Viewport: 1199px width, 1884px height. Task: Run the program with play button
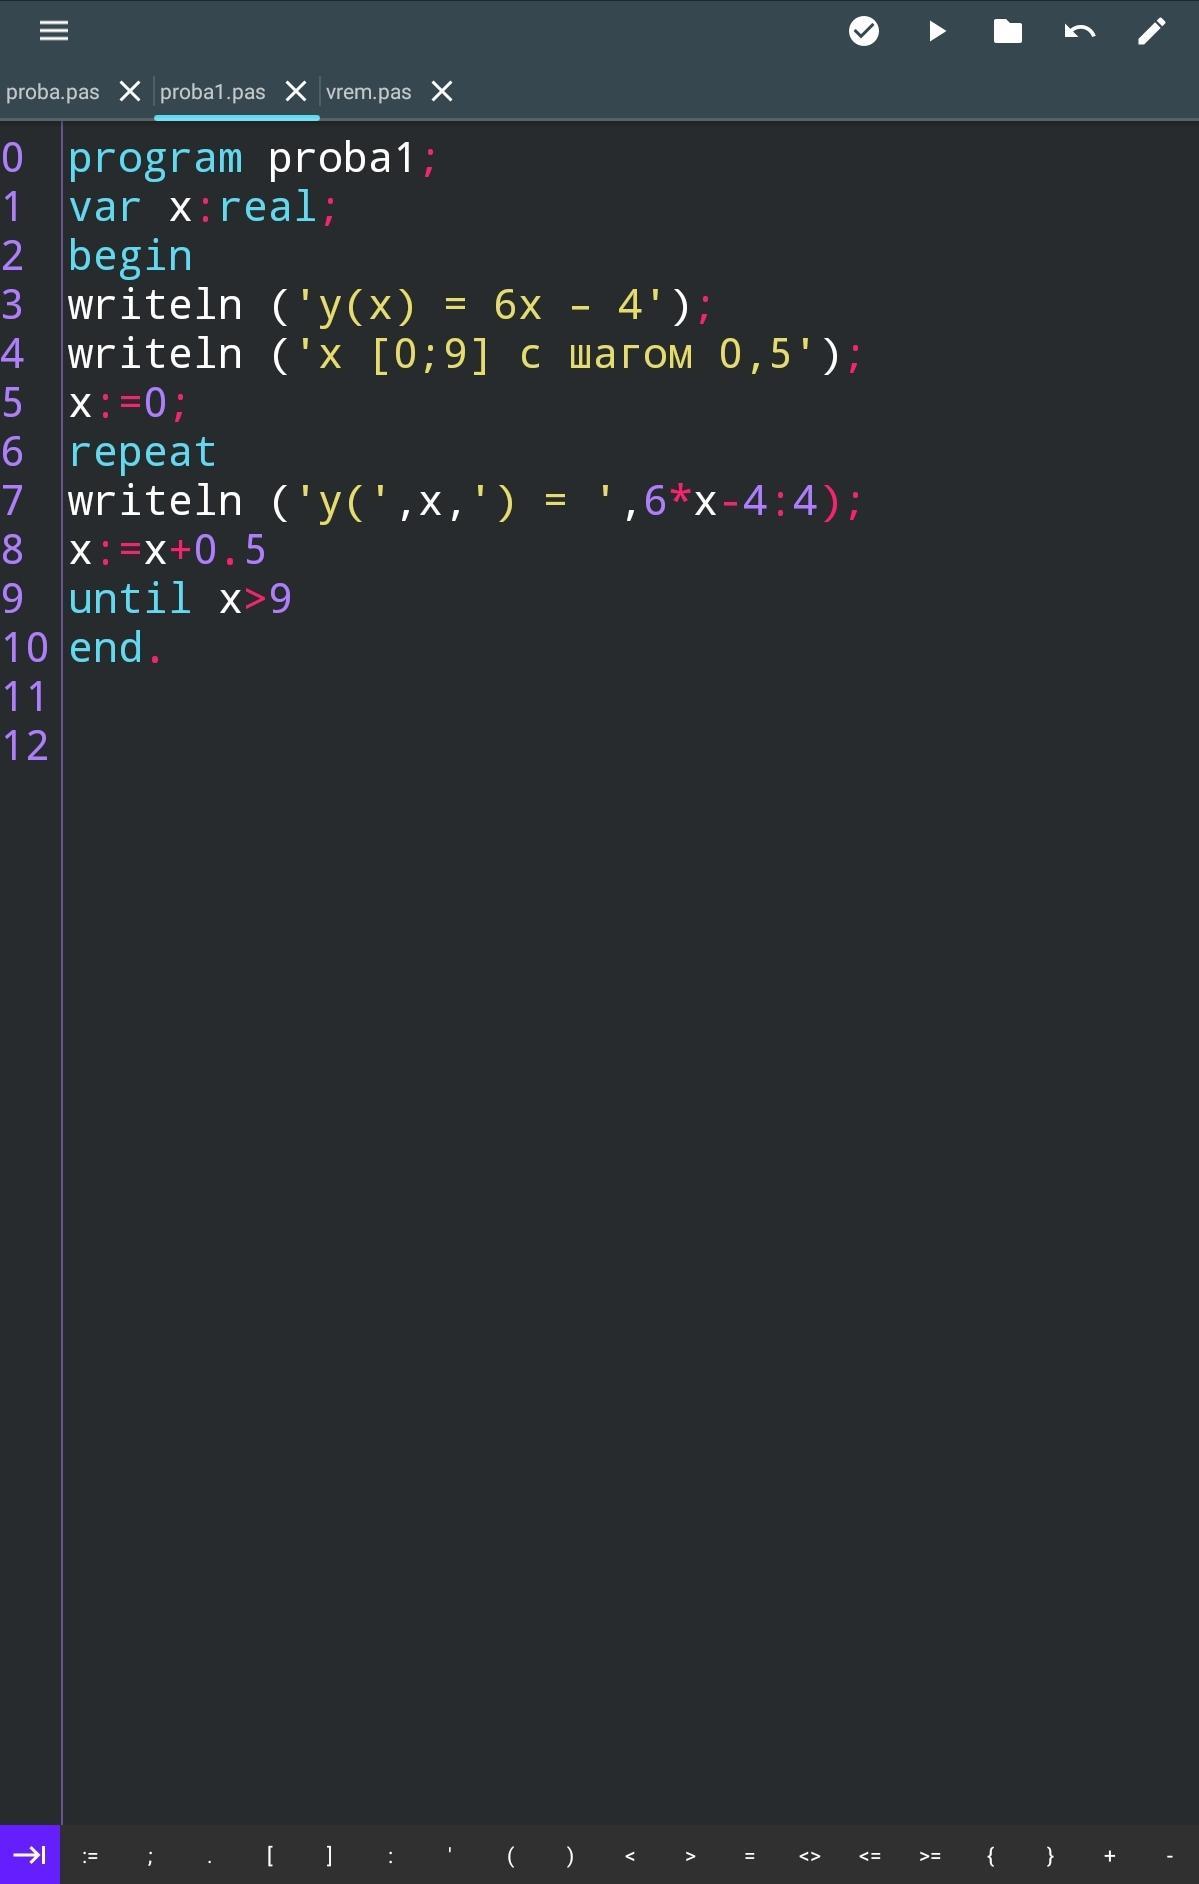(937, 31)
